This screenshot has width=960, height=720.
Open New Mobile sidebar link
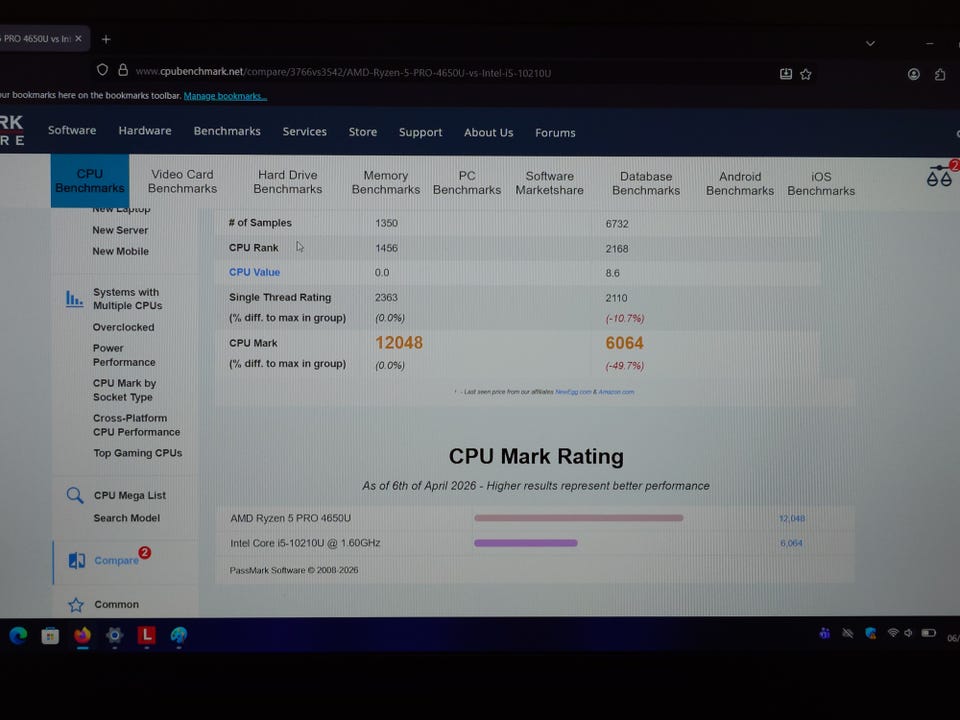point(121,251)
